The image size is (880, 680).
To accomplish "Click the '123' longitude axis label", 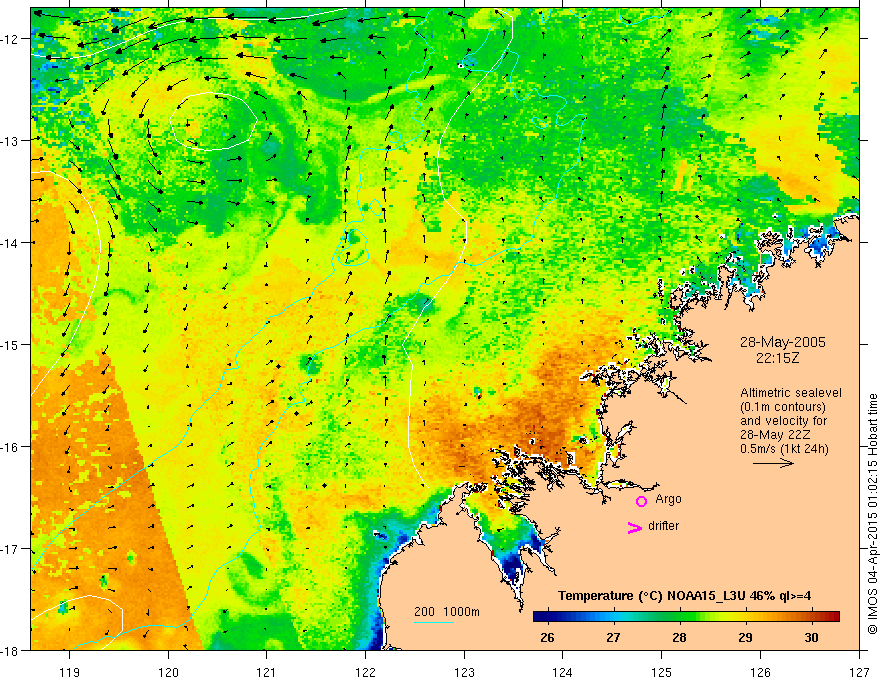I will tap(464, 672).
